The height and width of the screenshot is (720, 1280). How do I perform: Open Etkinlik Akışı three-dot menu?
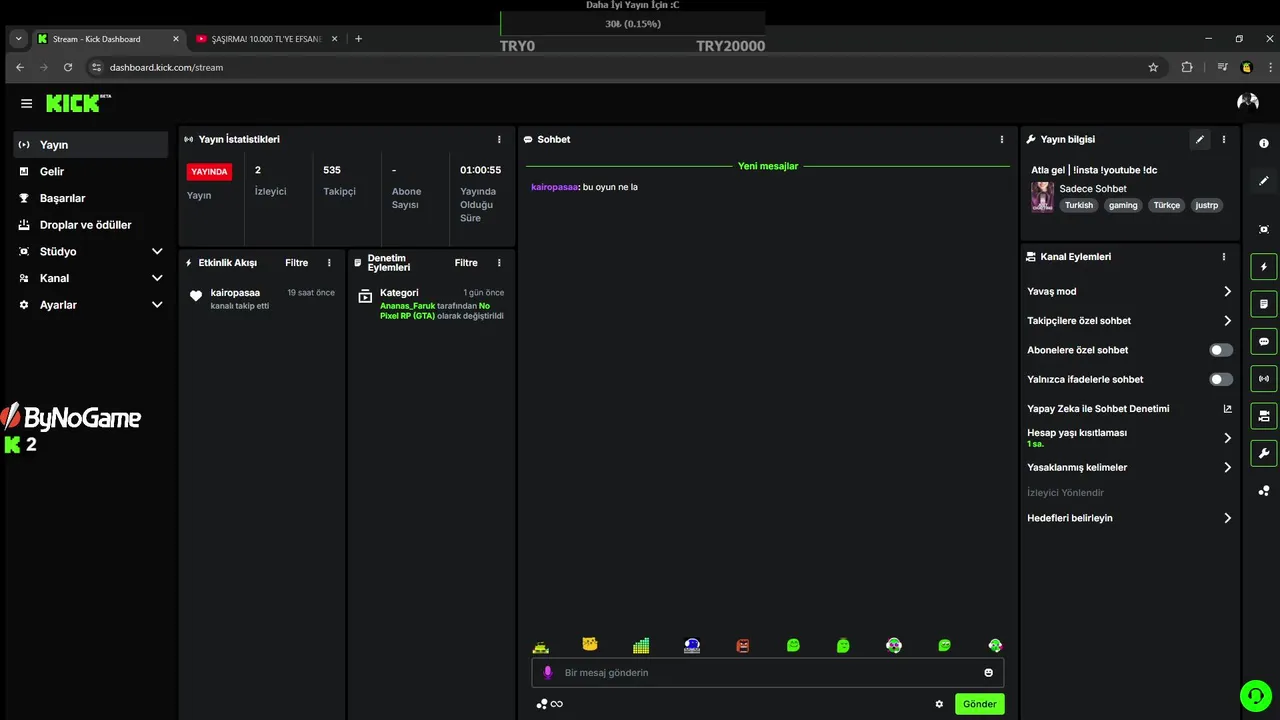[x=329, y=263]
